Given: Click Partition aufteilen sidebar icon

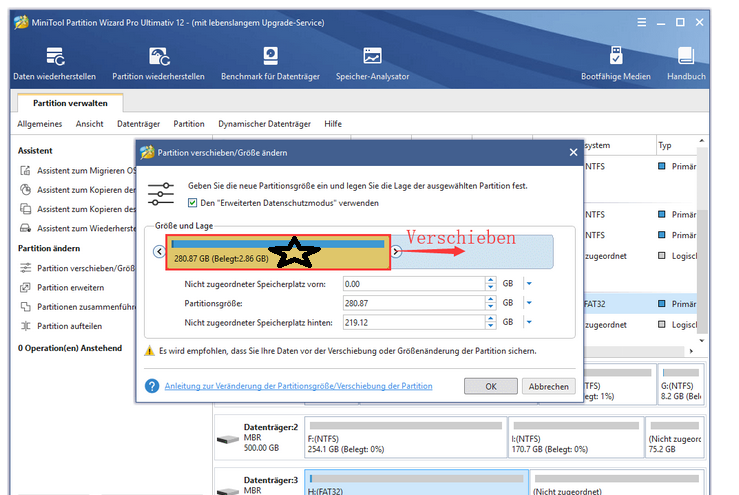Looking at the screenshot, I should [25, 326].
